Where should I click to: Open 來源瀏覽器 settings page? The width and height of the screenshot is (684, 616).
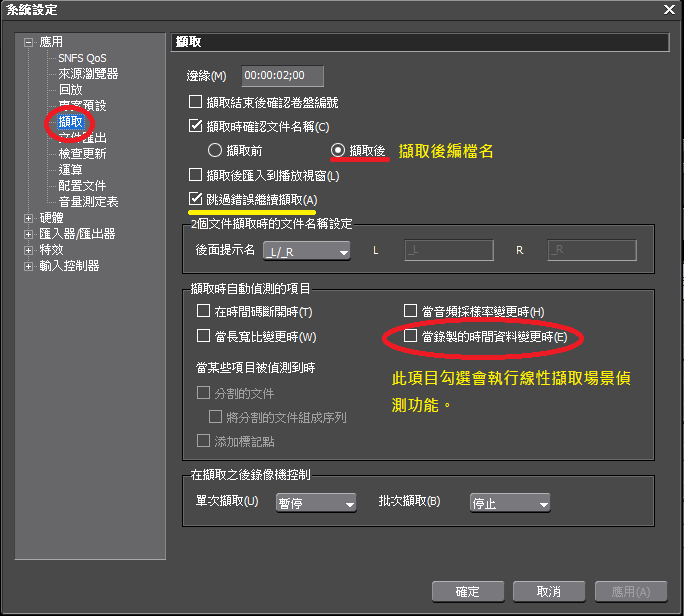87,74
